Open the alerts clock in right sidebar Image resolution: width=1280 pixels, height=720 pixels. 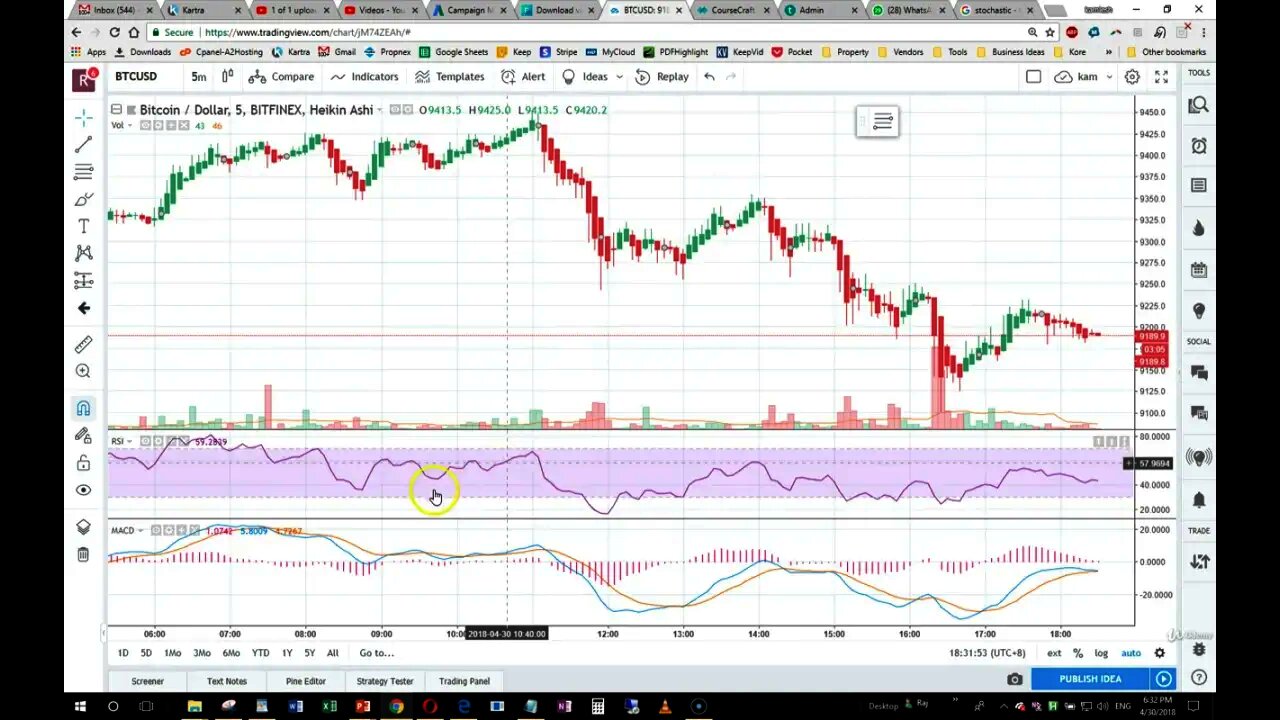point(1198,146)
